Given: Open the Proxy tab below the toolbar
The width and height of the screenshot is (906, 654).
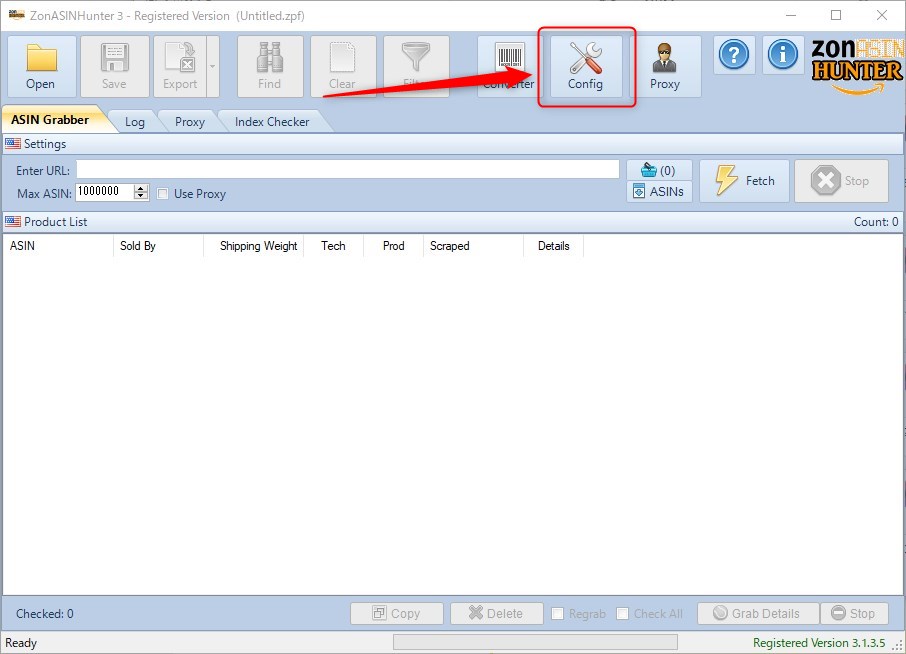Looking at the screenshot, I should [x=190, y=121].
